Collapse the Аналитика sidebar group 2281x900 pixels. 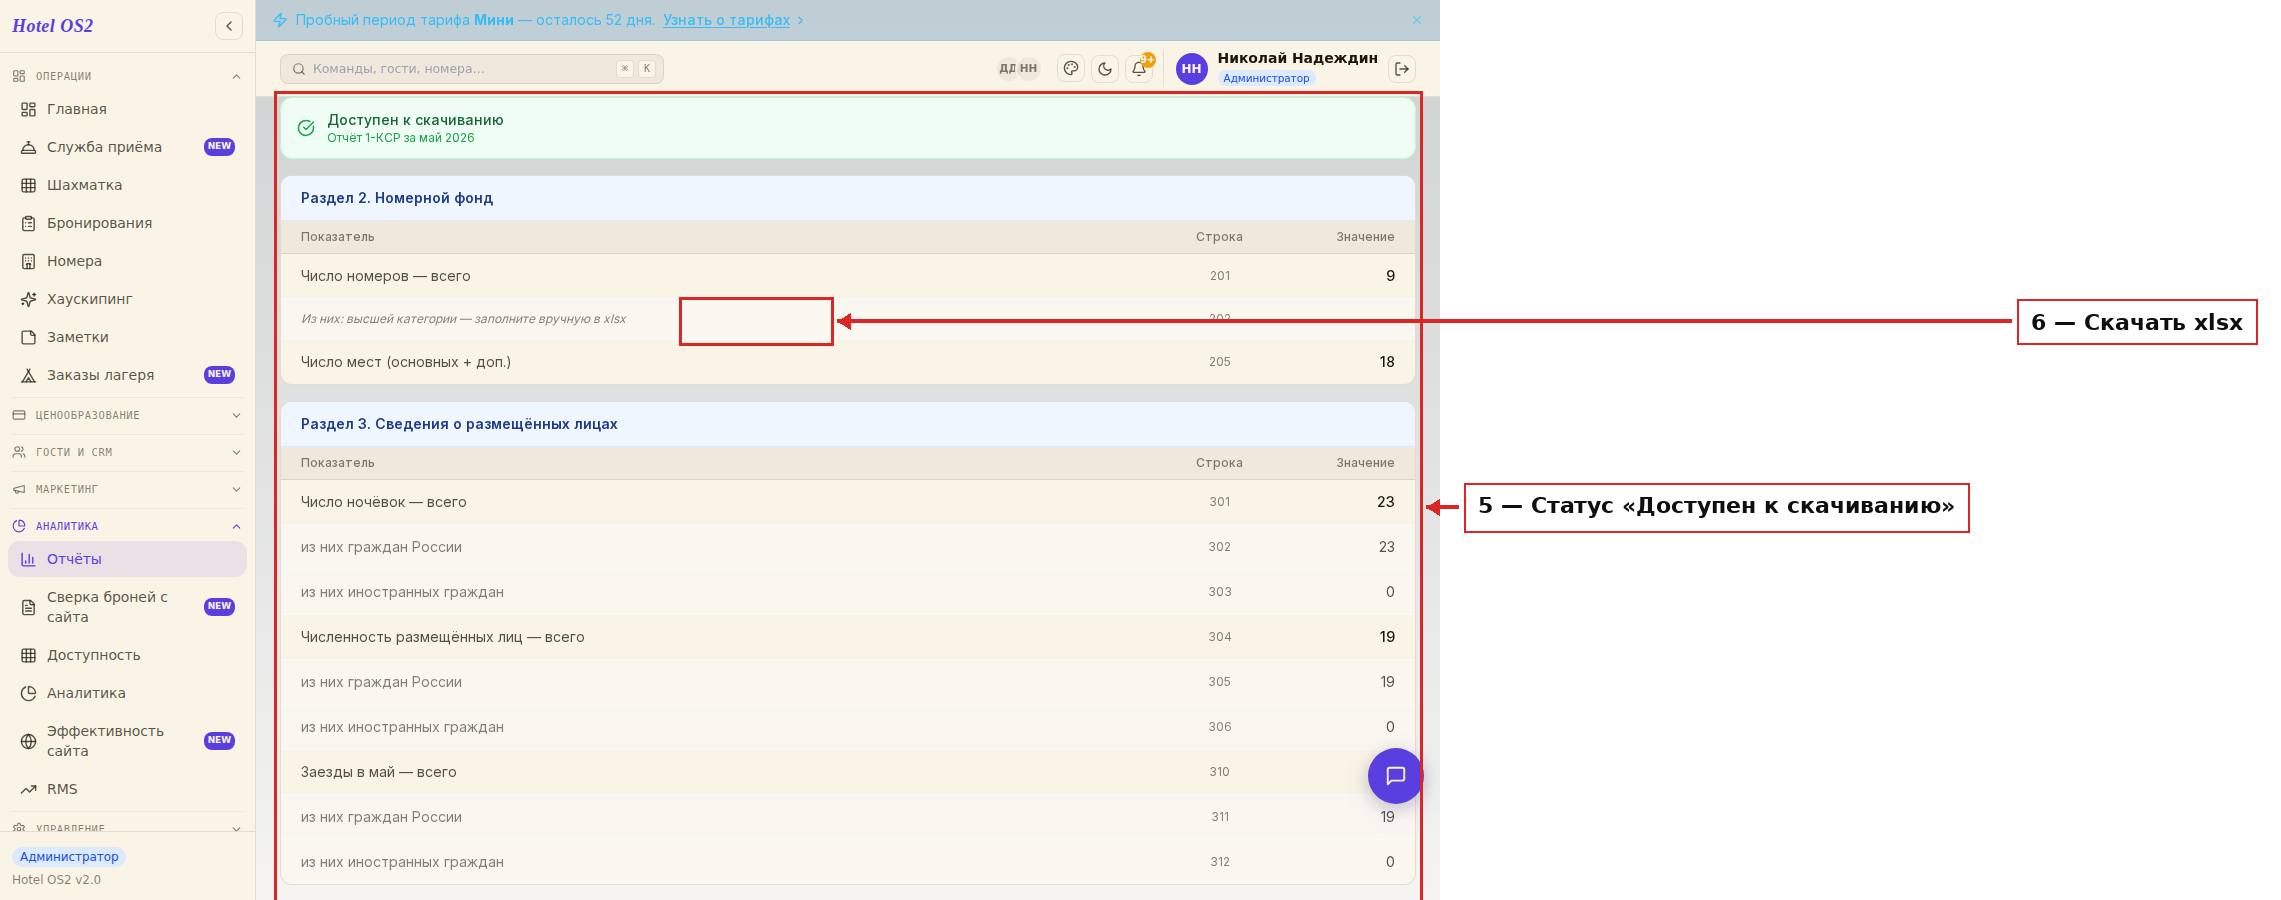coord(127,526)
